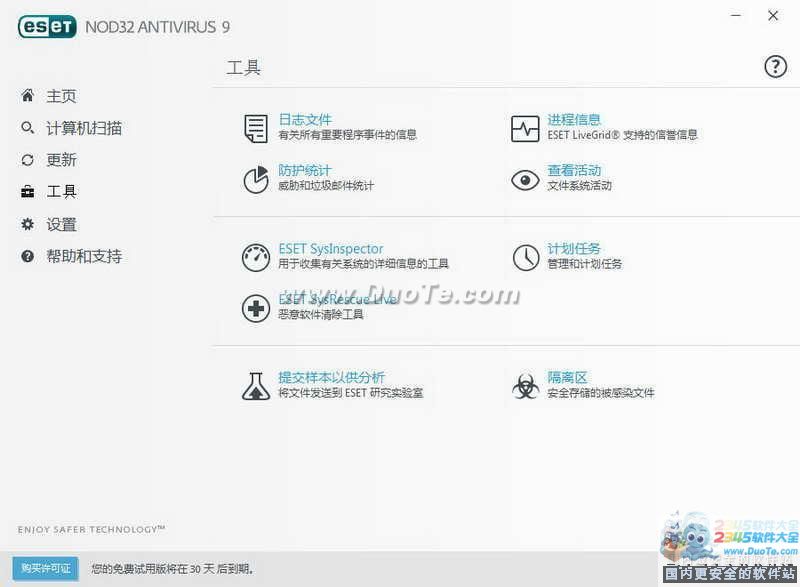Open help via question mark icon

pos(775,67)
